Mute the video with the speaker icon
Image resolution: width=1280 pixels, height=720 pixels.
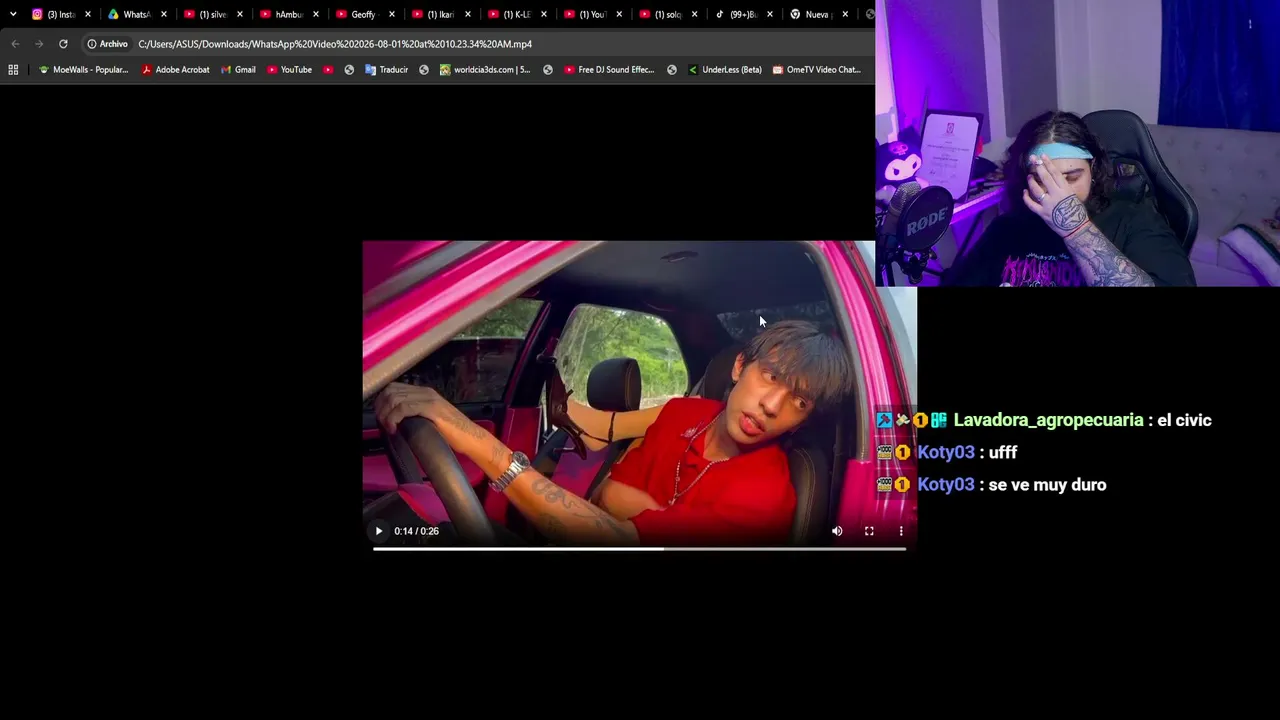click(x=837, y=531)
